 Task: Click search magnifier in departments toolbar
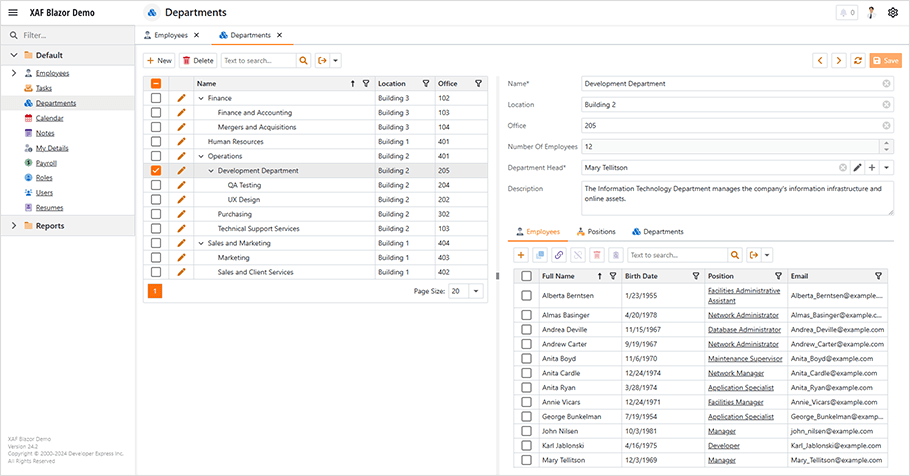tap(304, 61)
